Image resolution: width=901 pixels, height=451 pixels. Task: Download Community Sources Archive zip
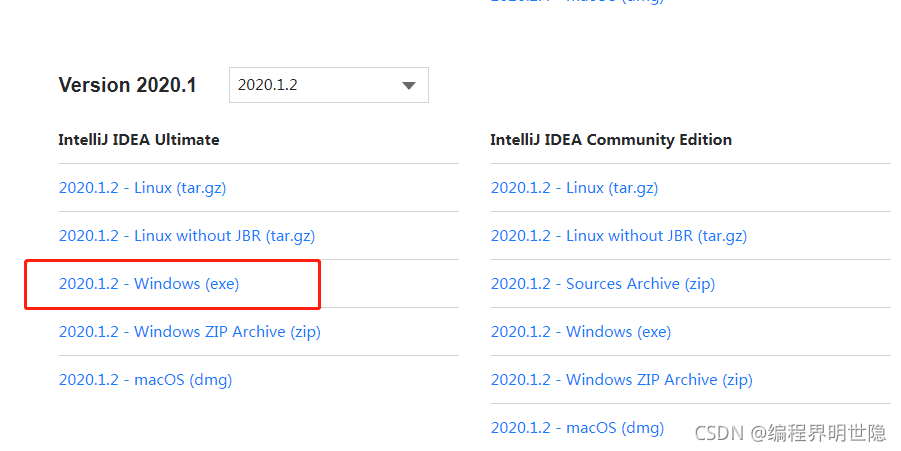tap(603, 284)
